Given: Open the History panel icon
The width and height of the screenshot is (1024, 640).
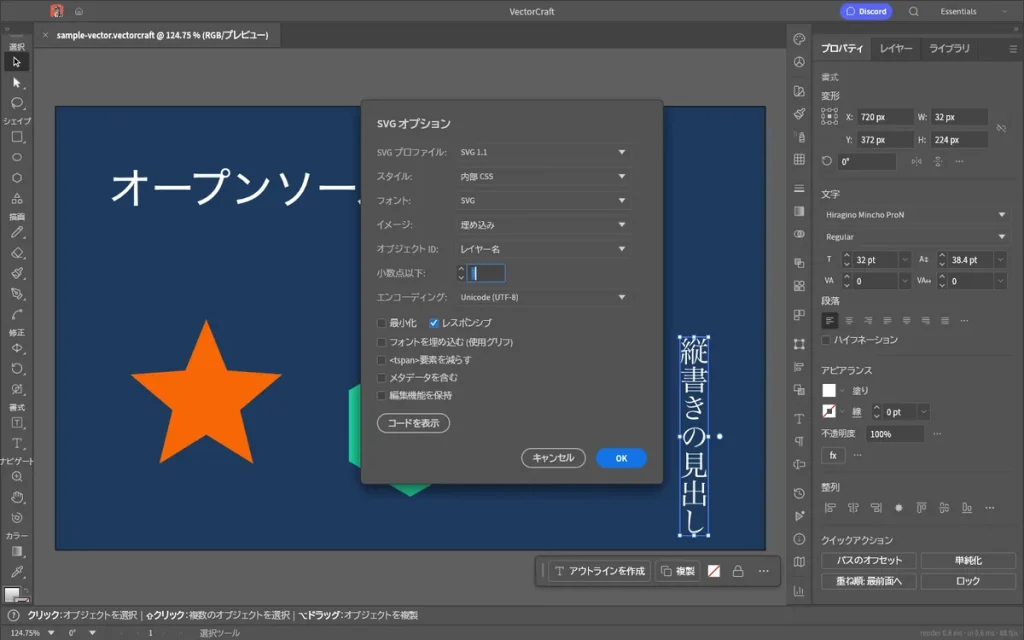Looking at the screenshot, I should point(799,493).
